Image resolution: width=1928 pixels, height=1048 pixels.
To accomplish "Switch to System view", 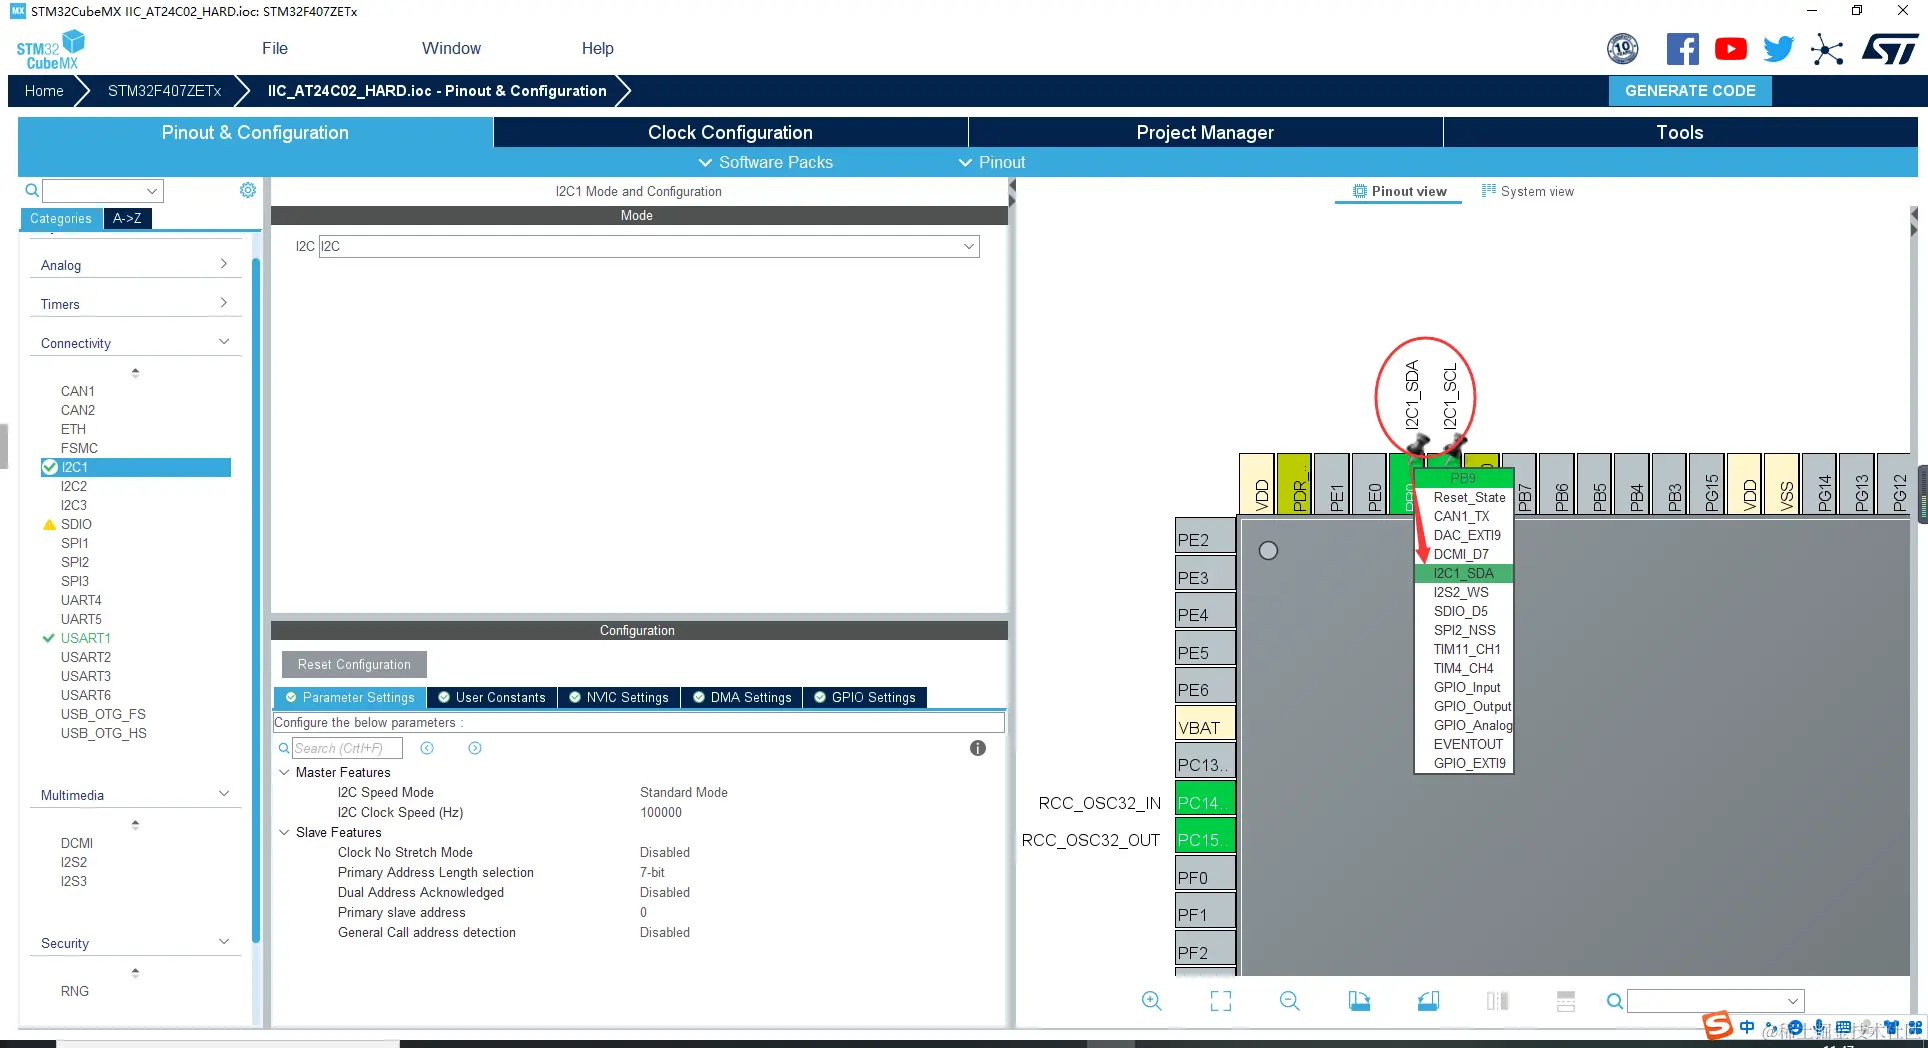I will [x=1527, y=191].
